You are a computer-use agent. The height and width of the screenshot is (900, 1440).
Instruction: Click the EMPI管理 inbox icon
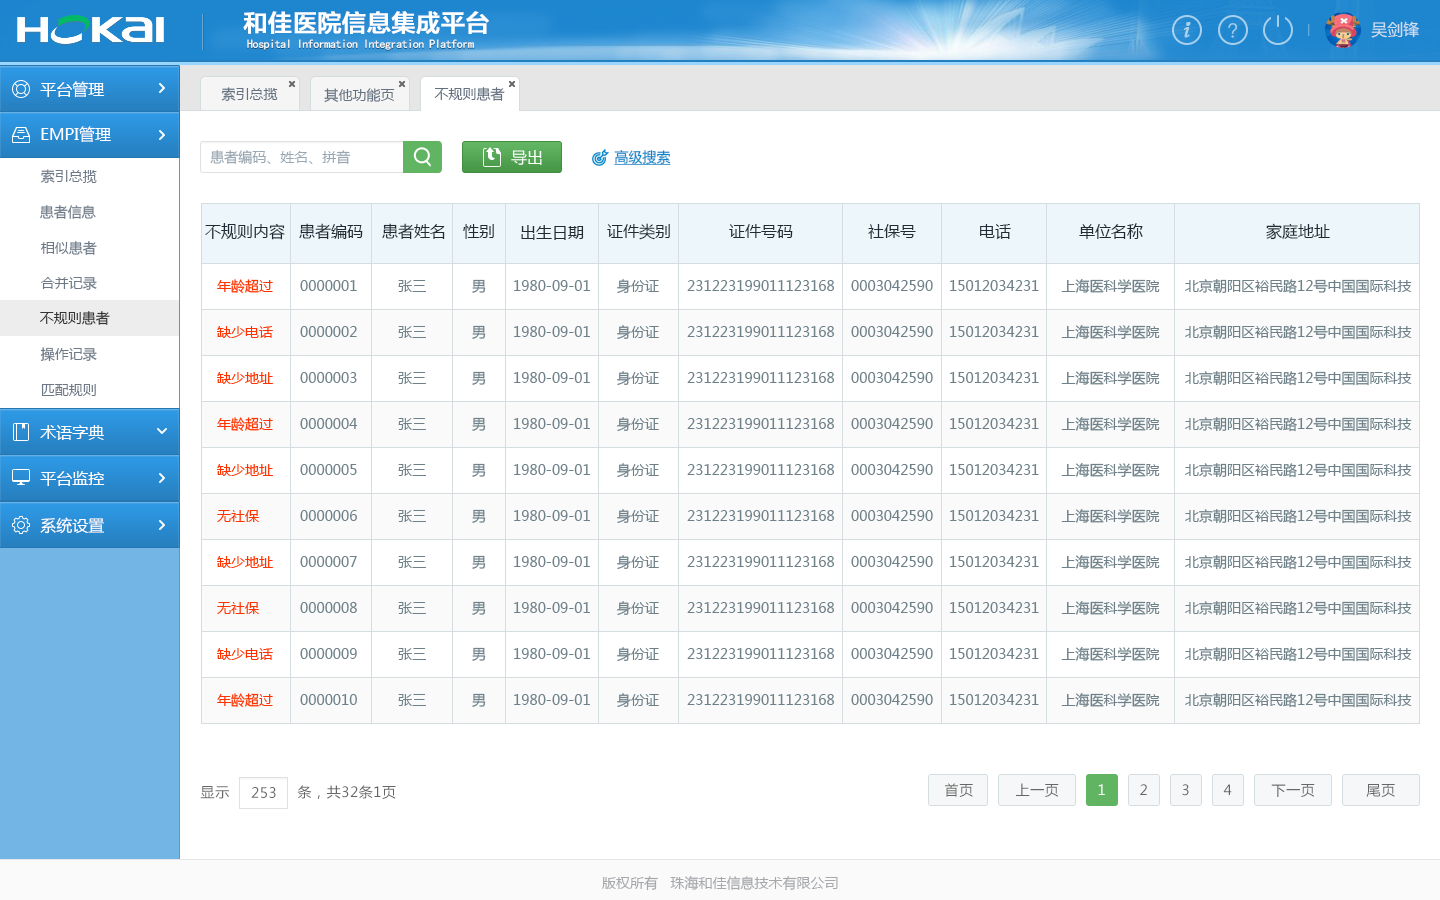pyautogui.click(x=21, y=134)
